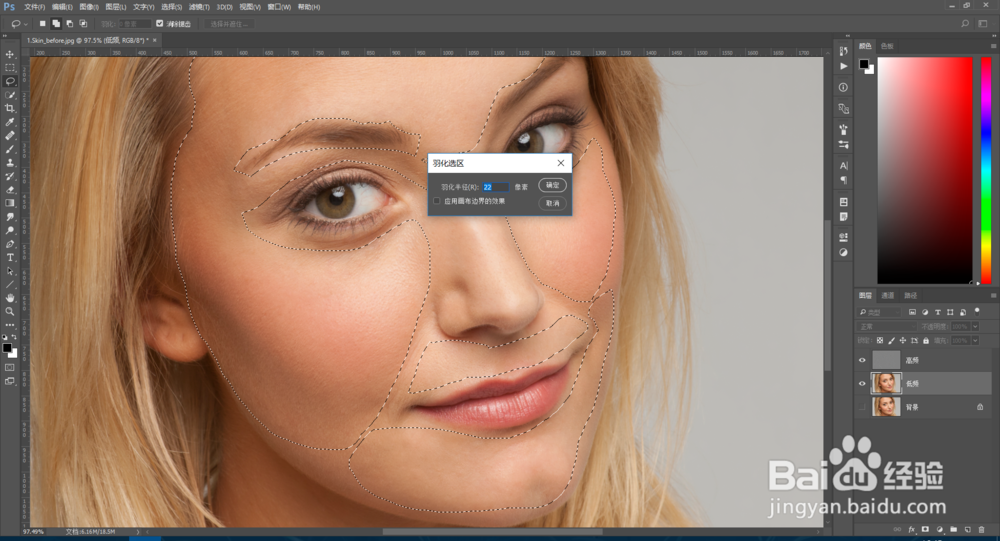Open layer filter type dropdown 类型
Screen dimensions: 1000x541
click(879, 312)
